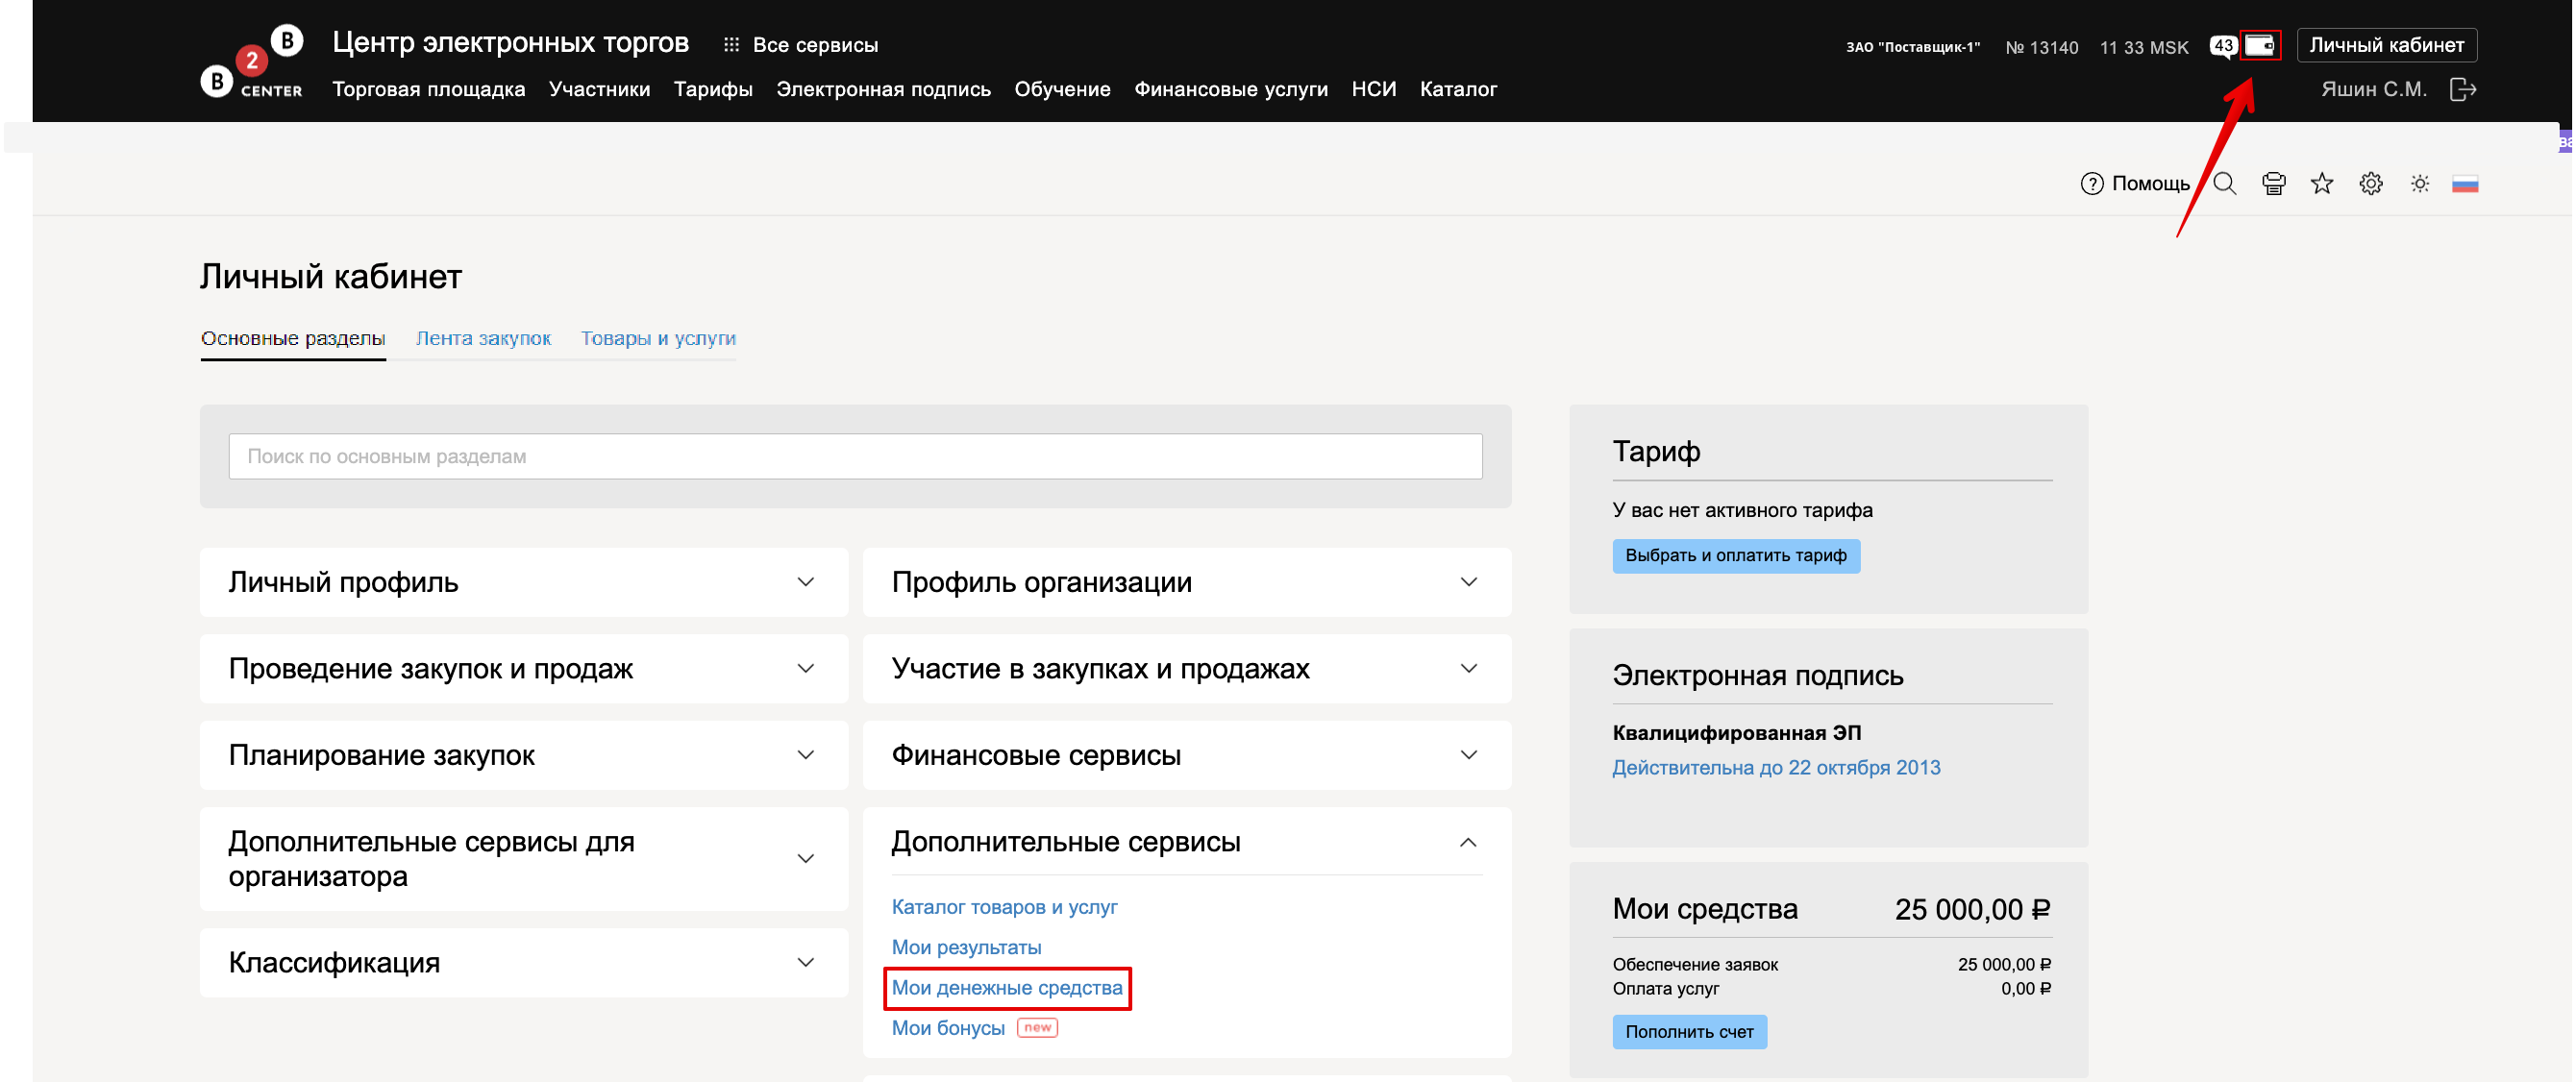Open the settings gear icon
Image resolution: width=2576 pixels, height=1082 pixels.
click(x=2371, y=184)
